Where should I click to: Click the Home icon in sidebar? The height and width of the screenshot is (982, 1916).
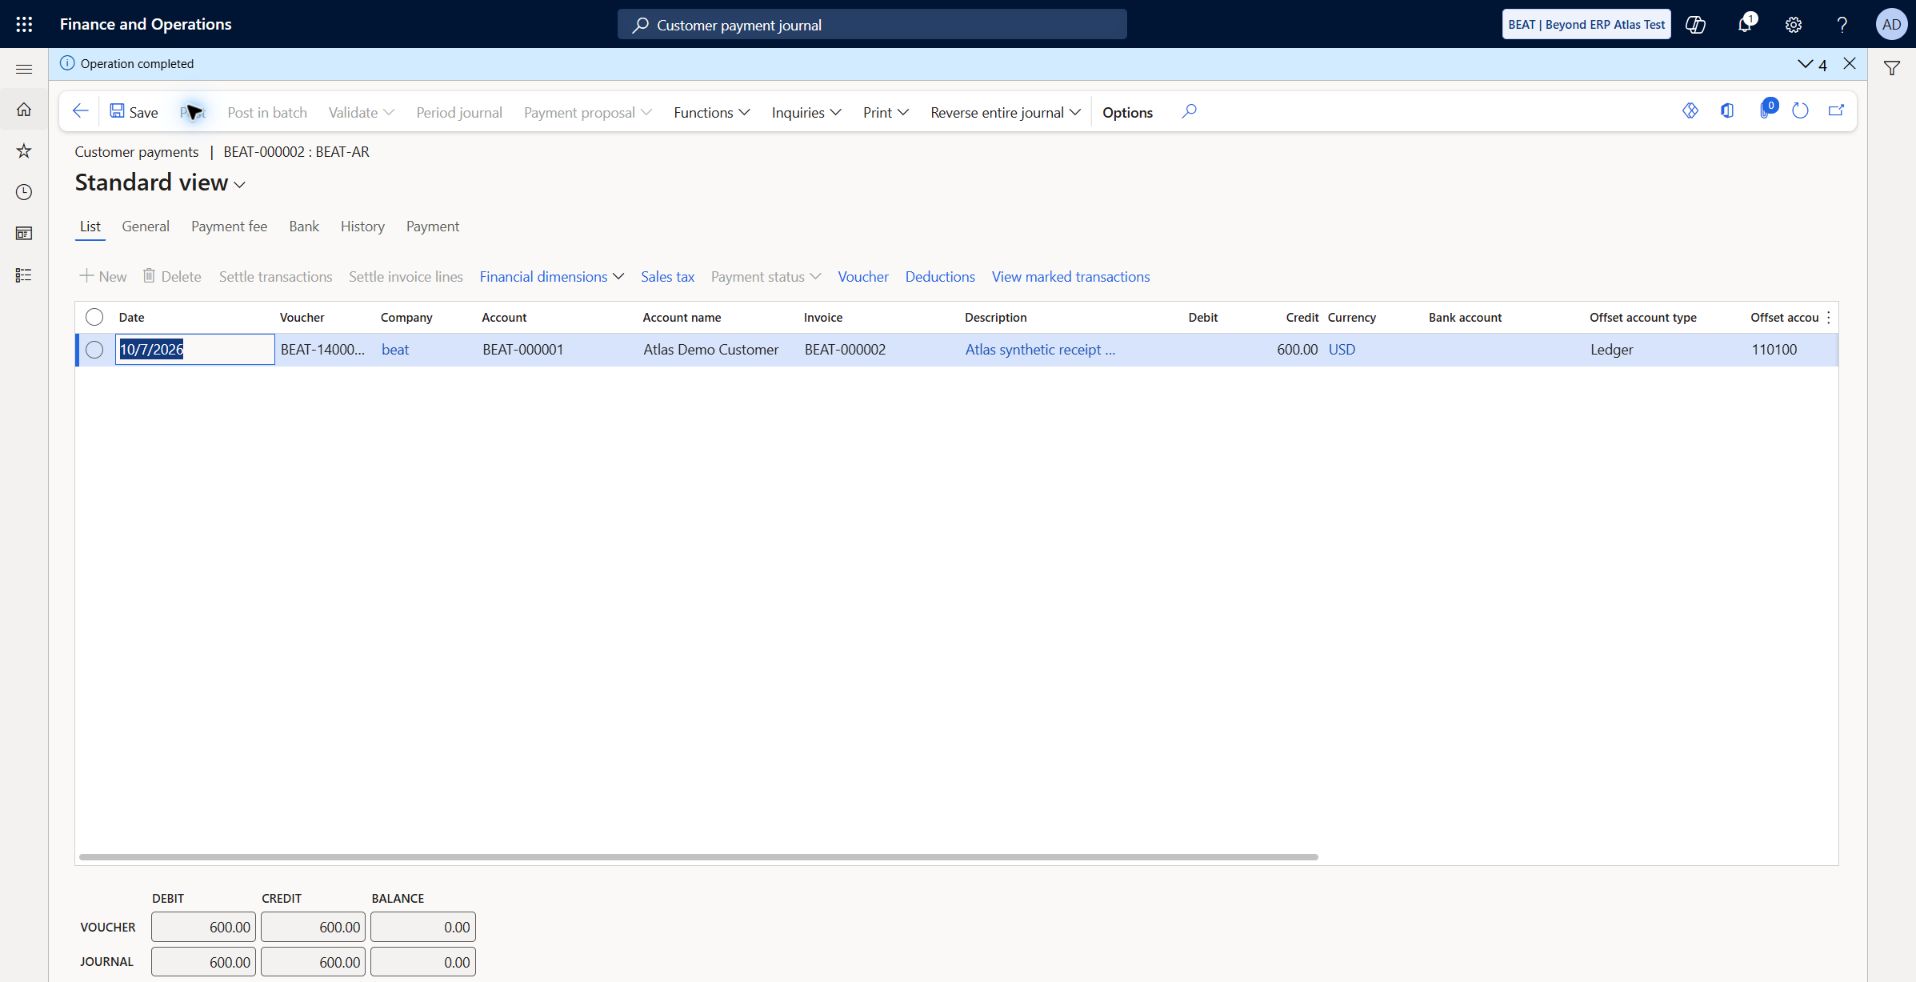(x=24, y=110)
